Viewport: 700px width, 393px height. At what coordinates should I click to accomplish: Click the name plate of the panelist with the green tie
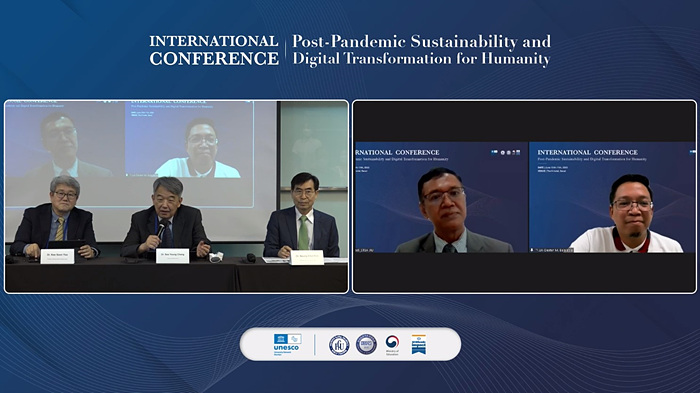click(x=307, y=258)
